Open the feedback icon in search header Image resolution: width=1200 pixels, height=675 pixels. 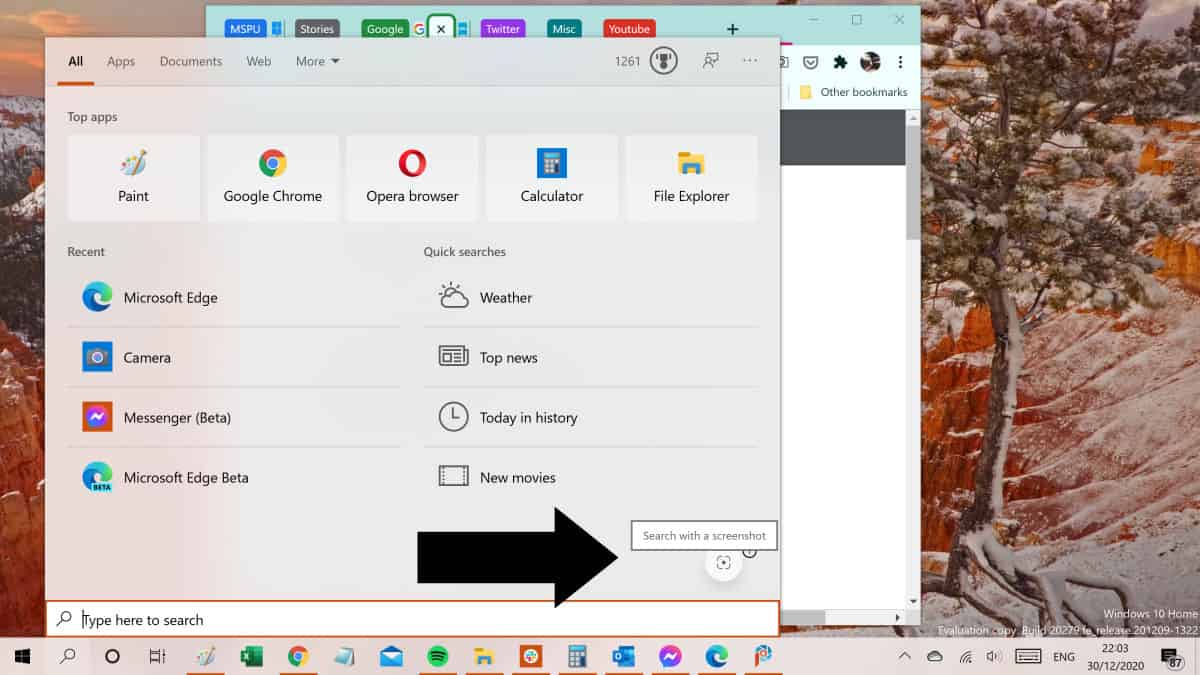(711, 61)
